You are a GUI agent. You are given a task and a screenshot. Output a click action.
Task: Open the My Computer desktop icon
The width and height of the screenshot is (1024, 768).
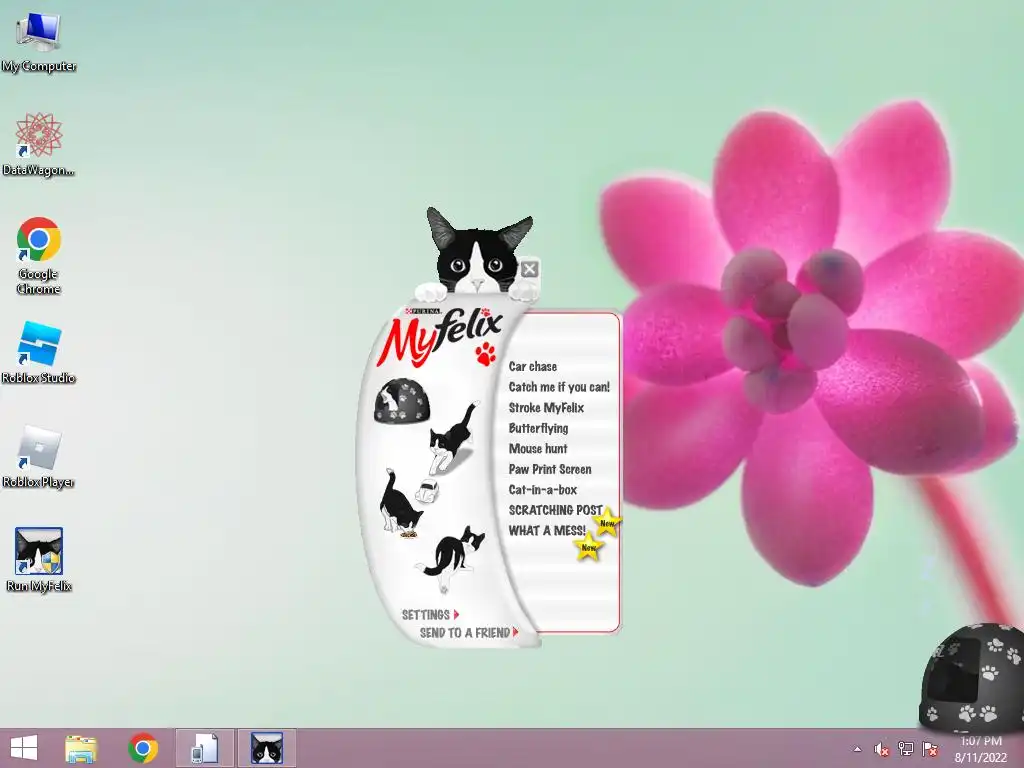pos(39,42)
